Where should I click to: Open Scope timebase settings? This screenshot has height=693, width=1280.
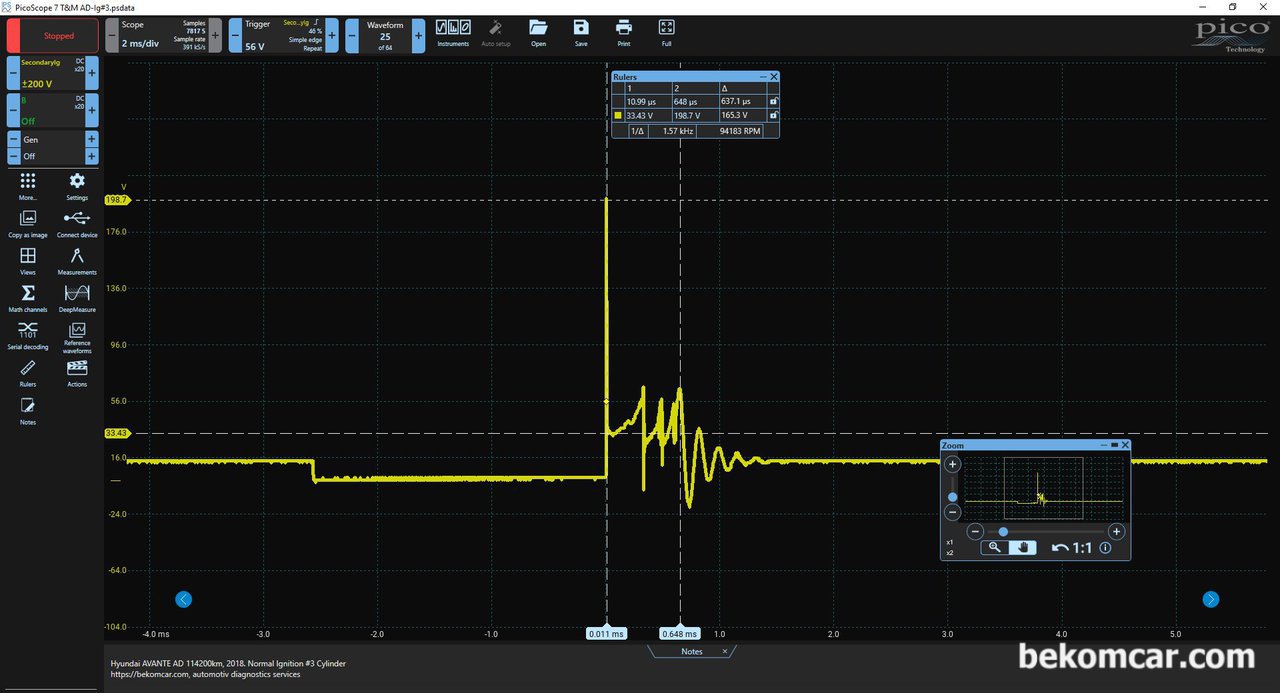click(x=163, y=36)
